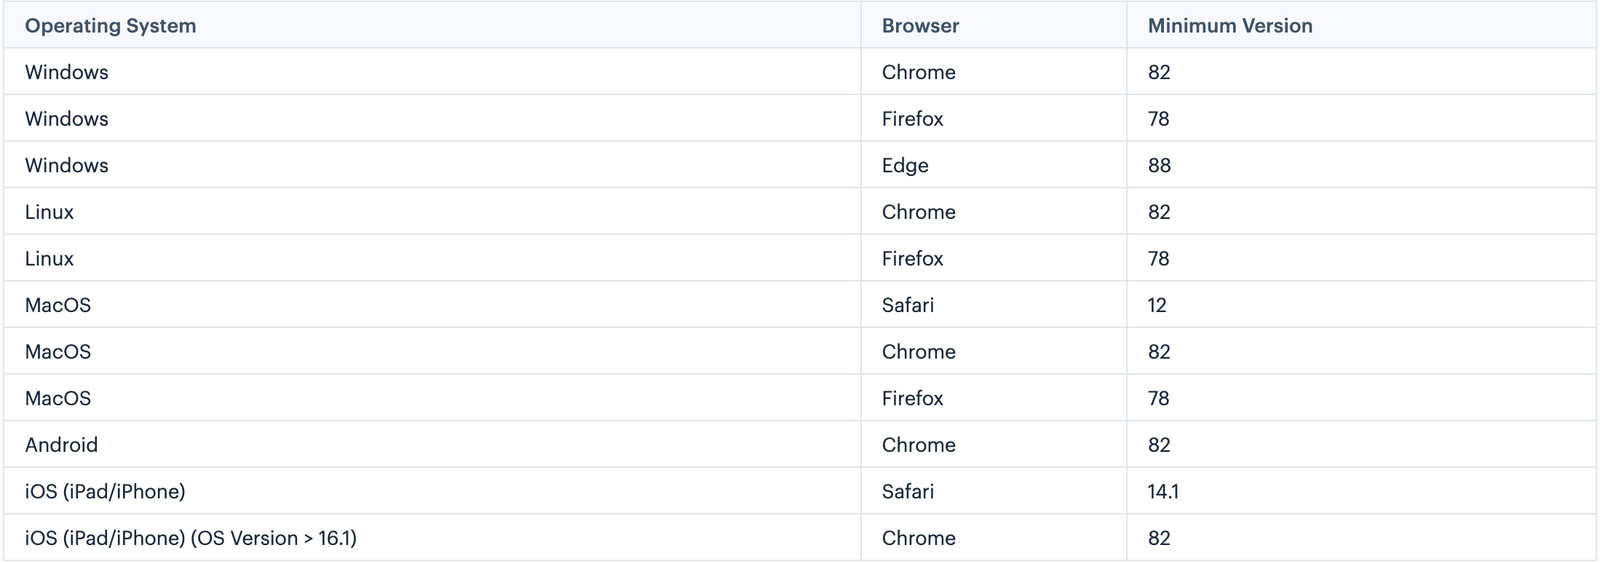Click Chrome in the Android row
Image resolution: width=1600 pixels, height=563 pixels.
pos(918,445)
